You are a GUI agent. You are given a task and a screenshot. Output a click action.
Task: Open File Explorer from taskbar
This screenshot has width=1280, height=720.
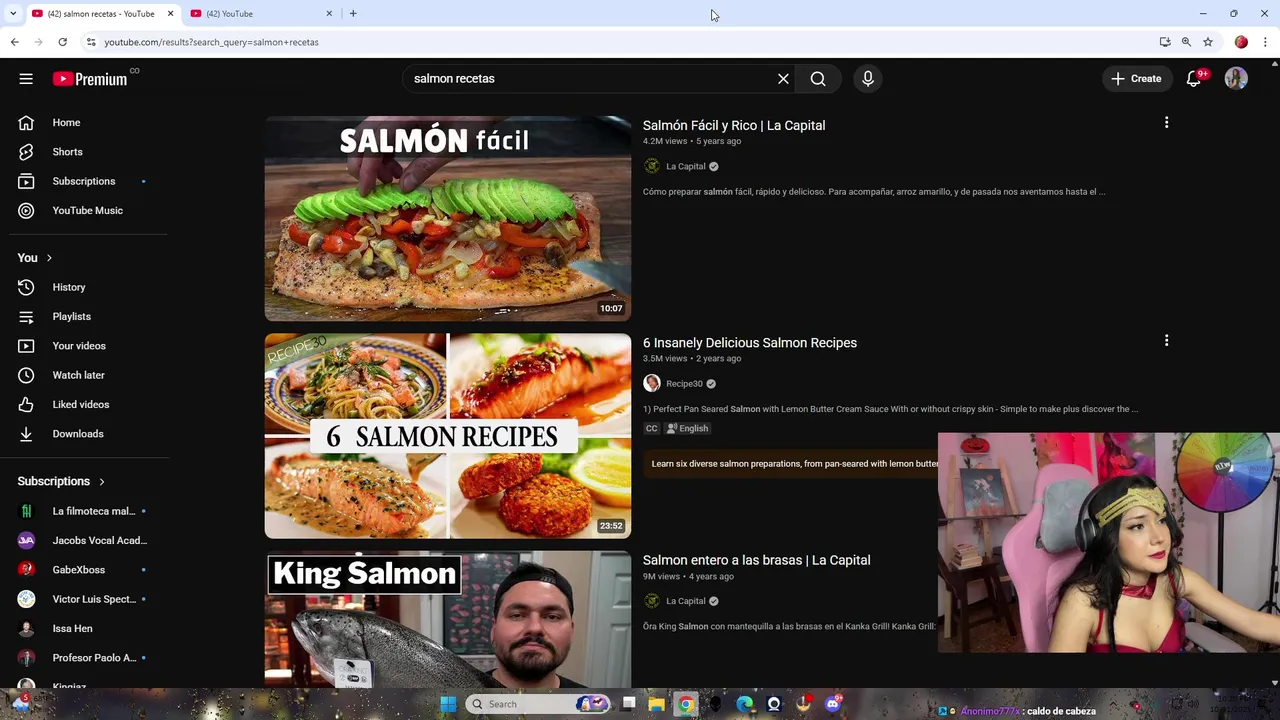tap(656, 704)
